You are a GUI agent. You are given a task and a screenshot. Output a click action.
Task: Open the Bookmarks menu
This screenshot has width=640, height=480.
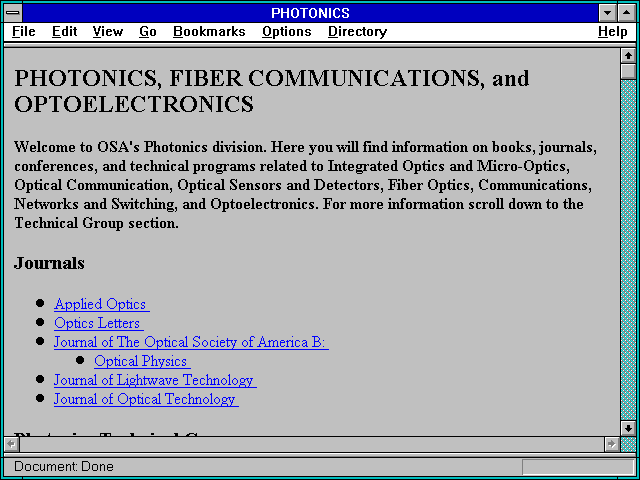pos(209,32)
